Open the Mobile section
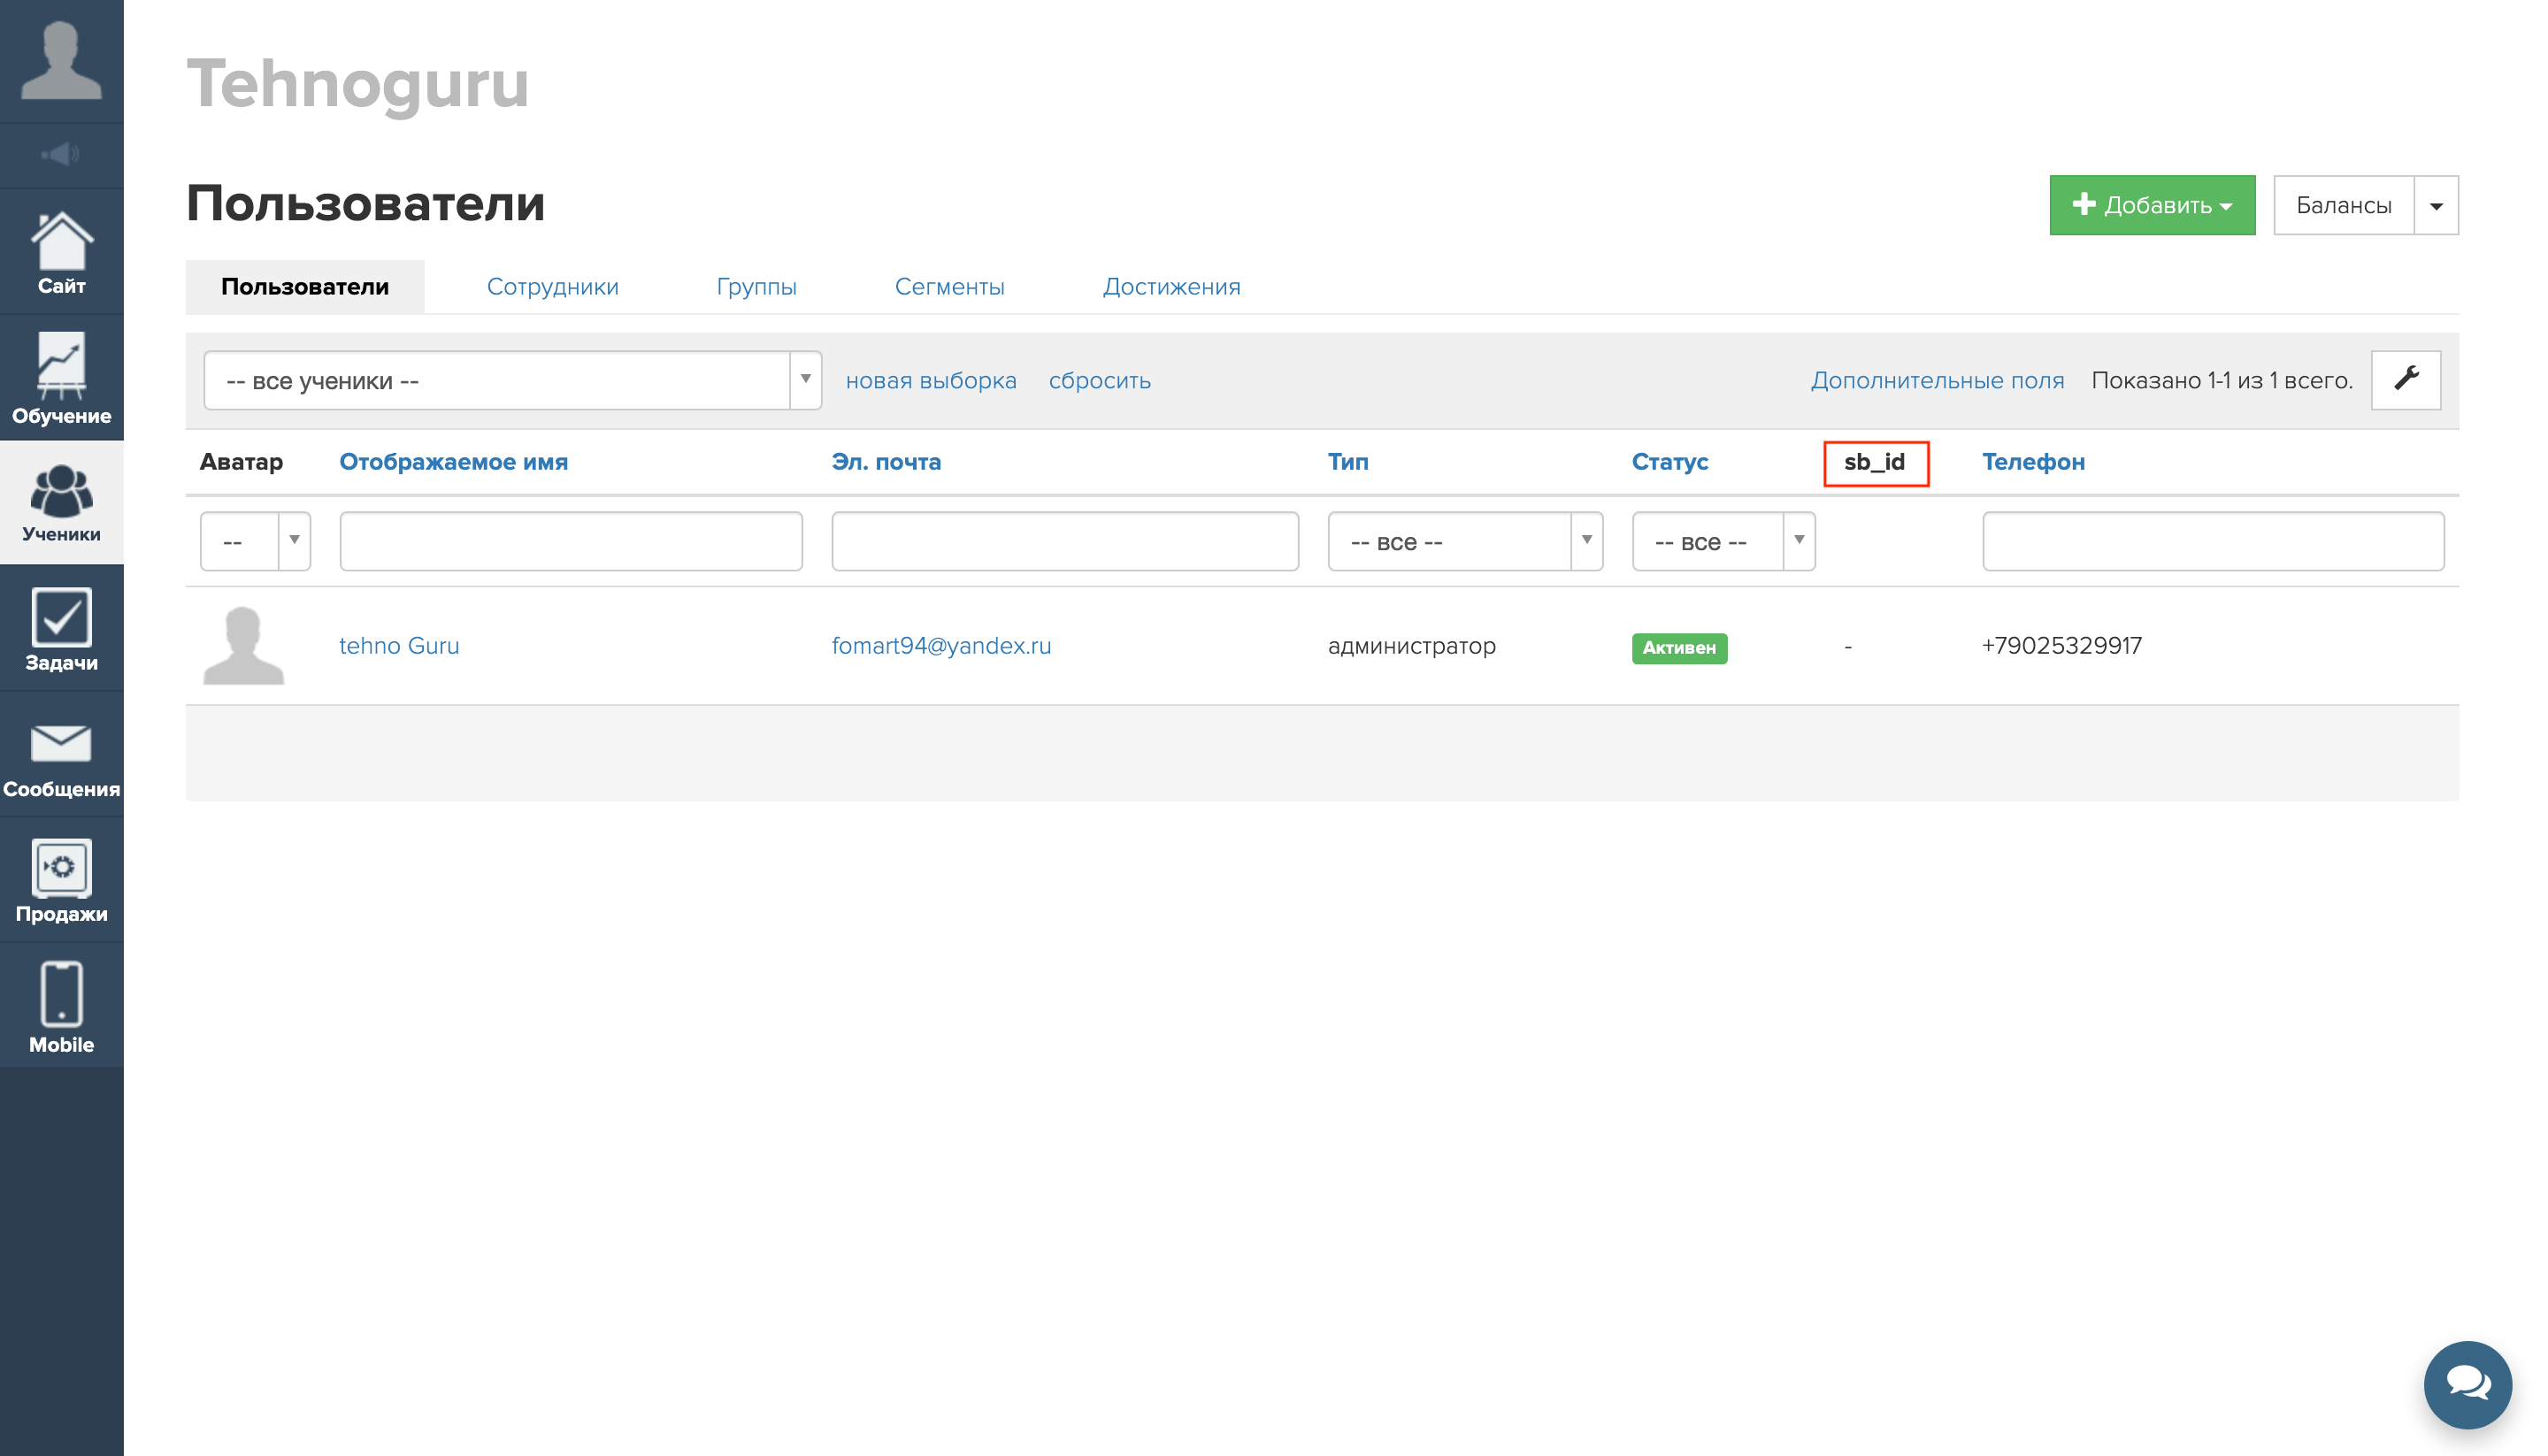2548x1456 pixels. [x=61, y=1006]
